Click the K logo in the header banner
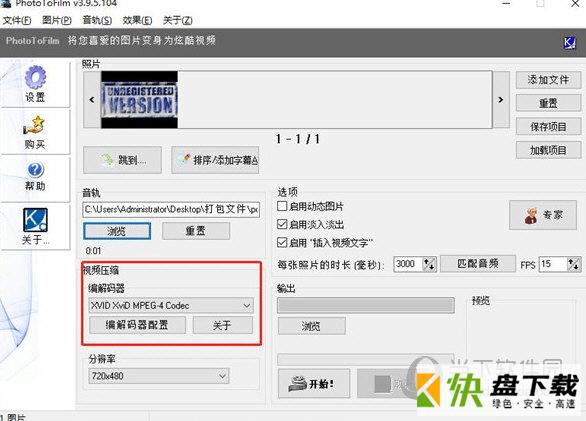Screen dimensions: 586x421 [x=570, y=42]
